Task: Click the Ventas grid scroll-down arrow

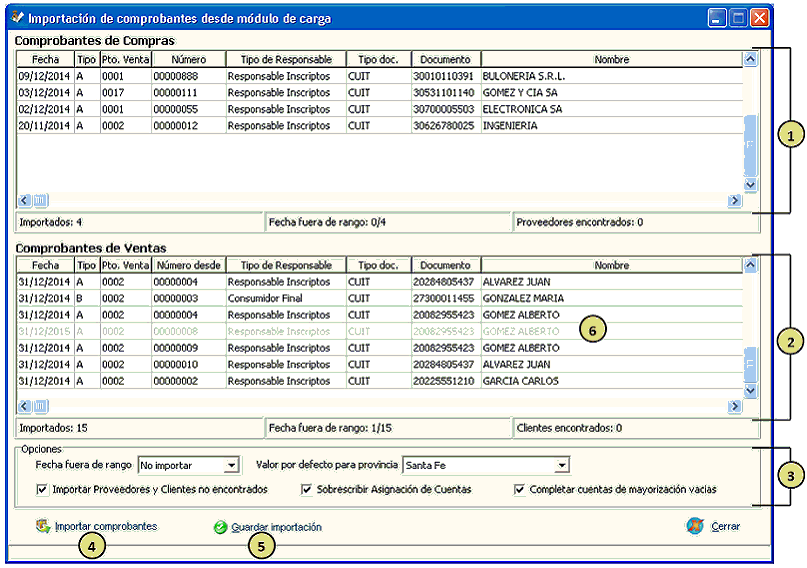Action: coord(750,388)
